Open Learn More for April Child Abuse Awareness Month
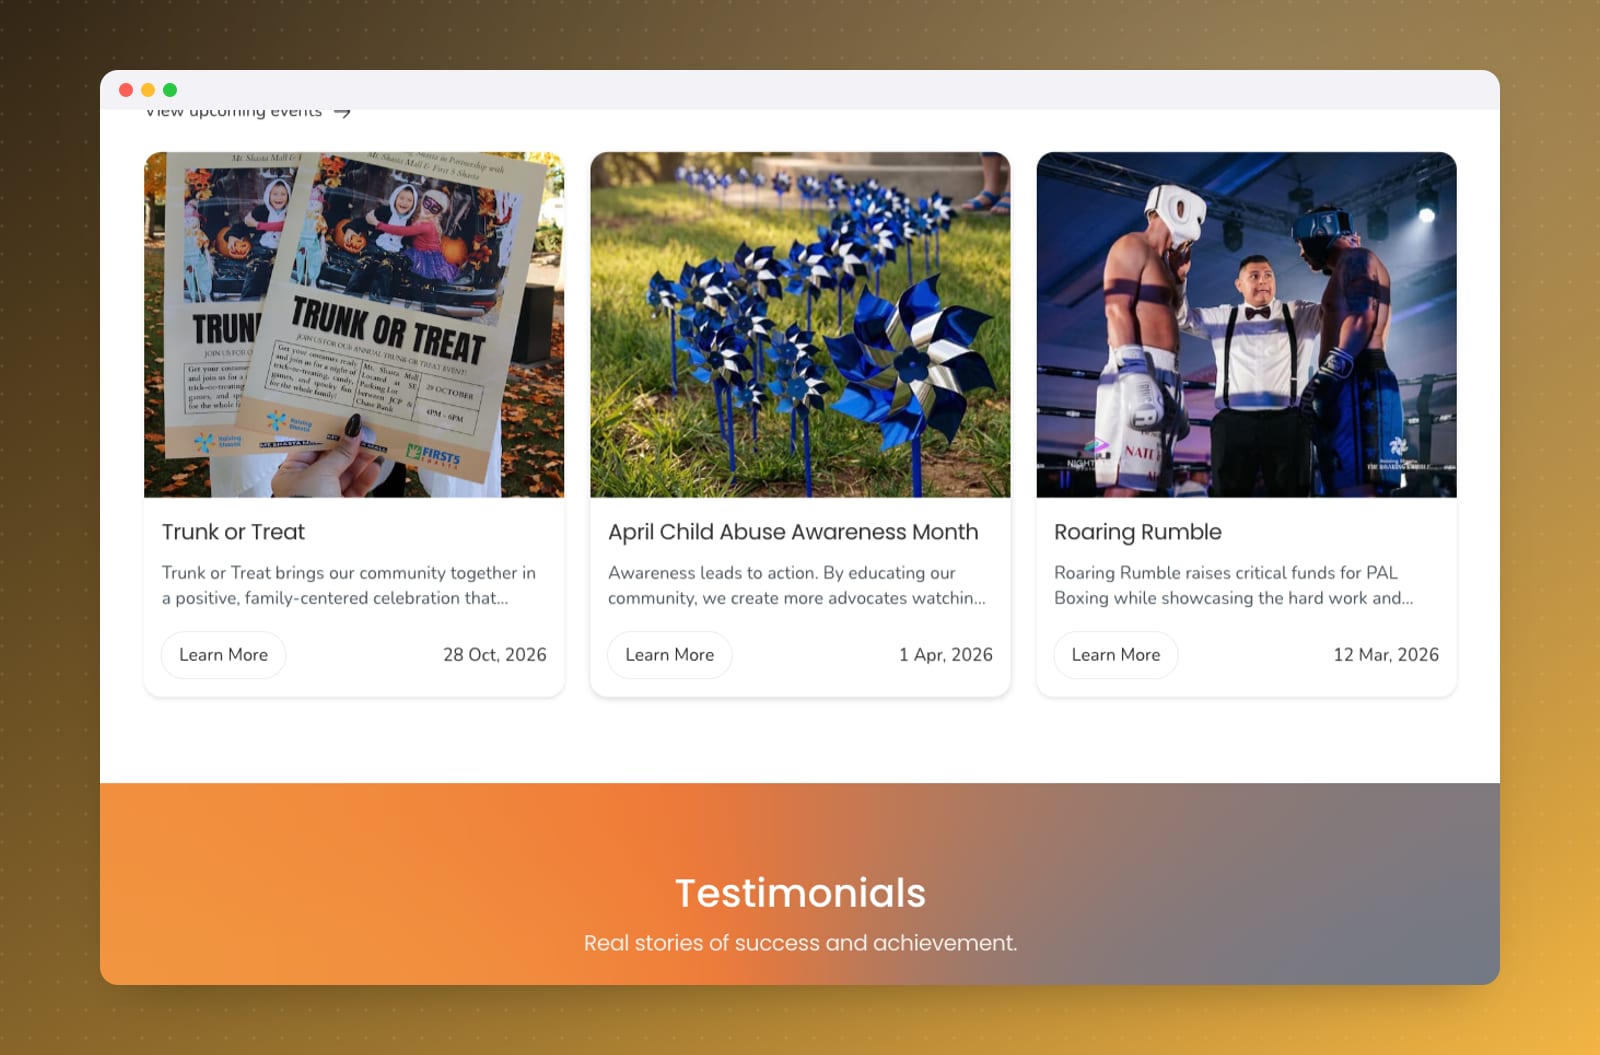 (670, 655)
